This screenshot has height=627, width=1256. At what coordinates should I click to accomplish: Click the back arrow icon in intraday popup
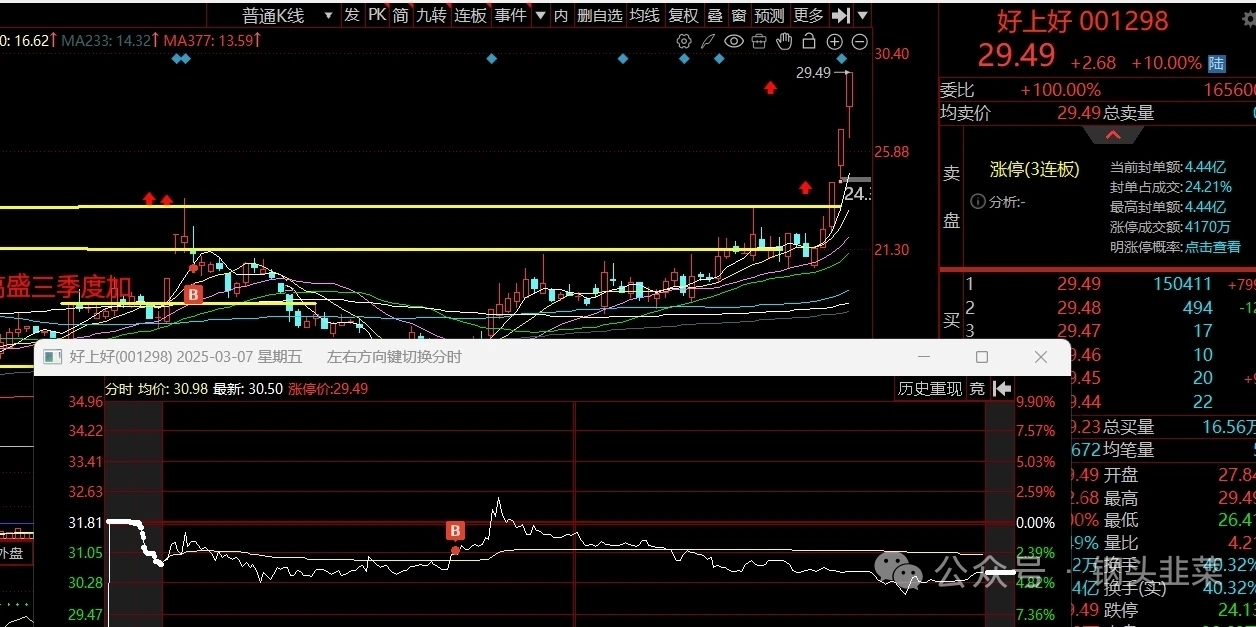pos(1002,389)
